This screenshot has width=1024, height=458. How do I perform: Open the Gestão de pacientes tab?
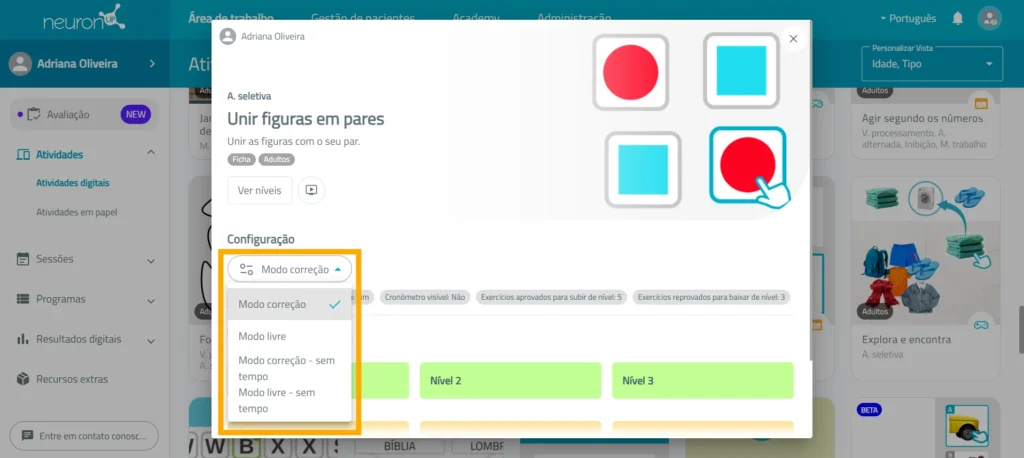coord(362,18)
